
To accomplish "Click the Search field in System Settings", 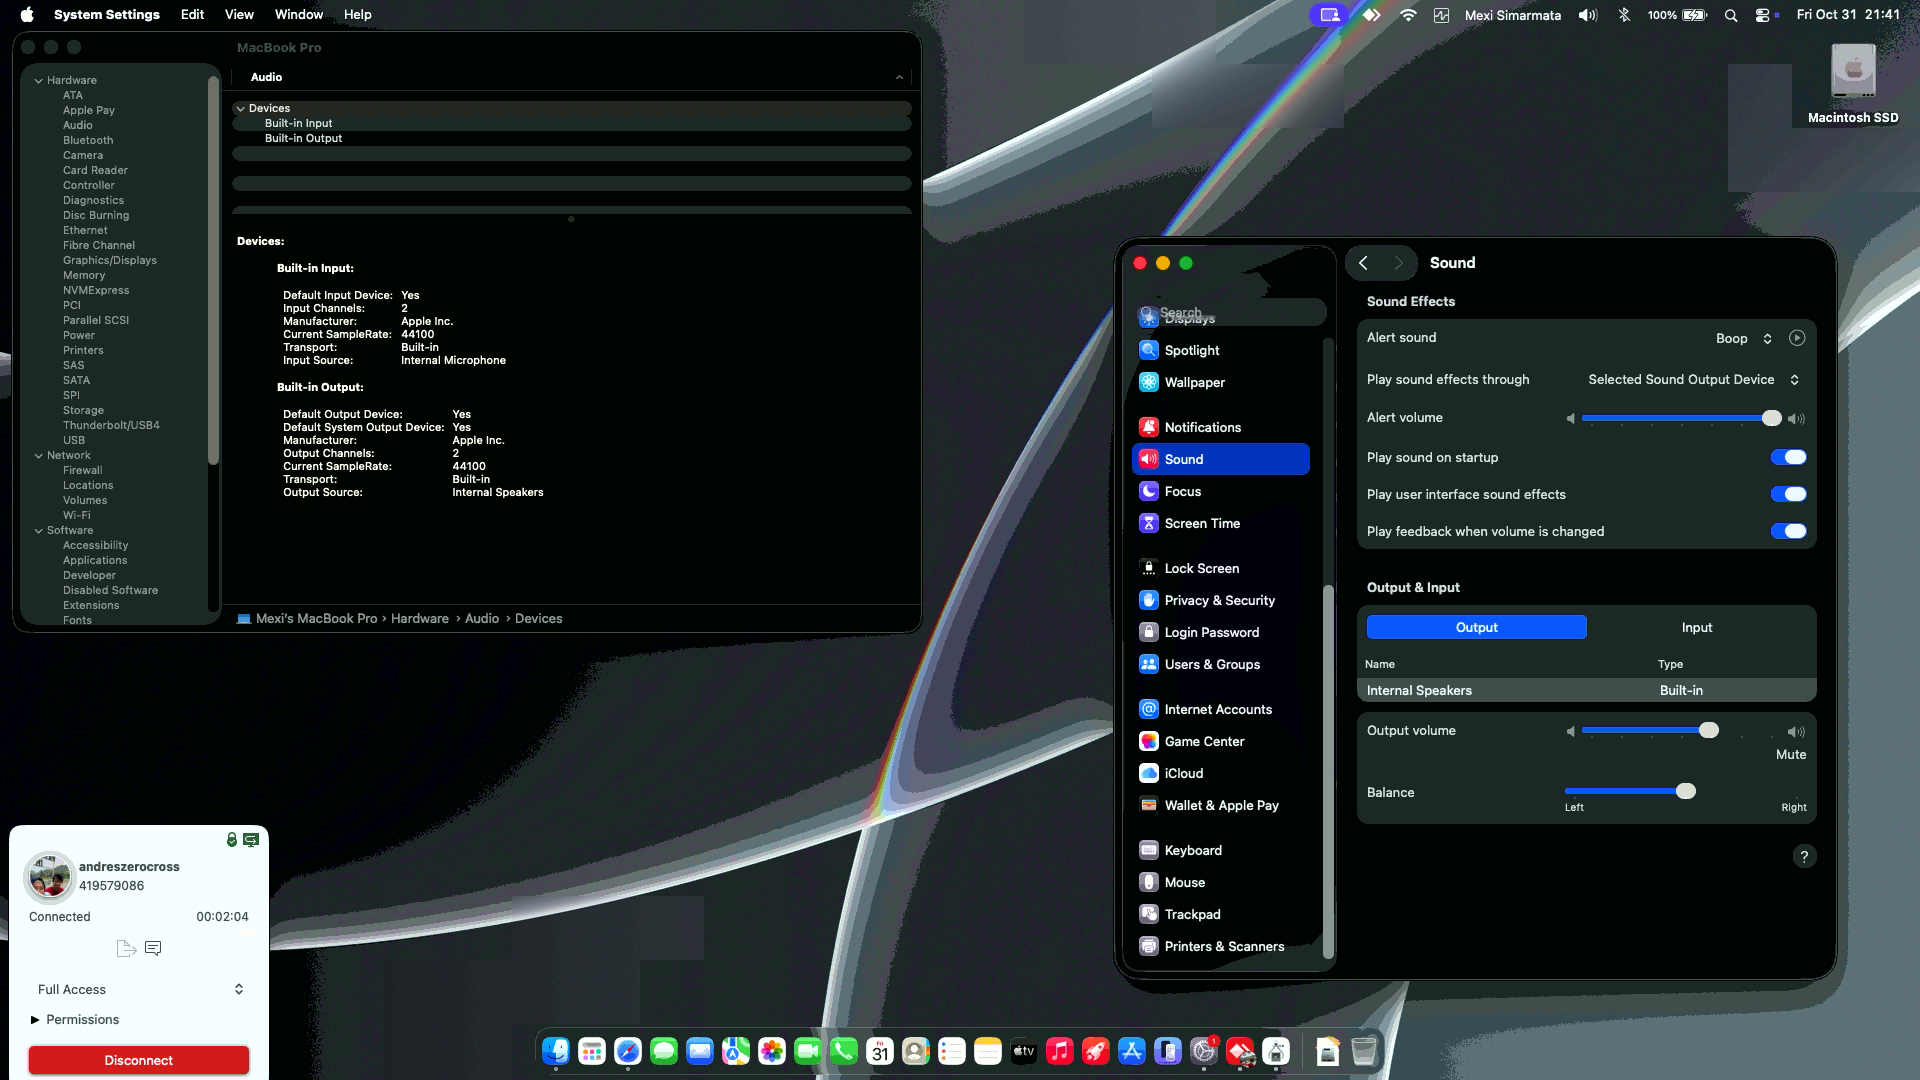I will pyautogui.click(x=1231, y=313).
